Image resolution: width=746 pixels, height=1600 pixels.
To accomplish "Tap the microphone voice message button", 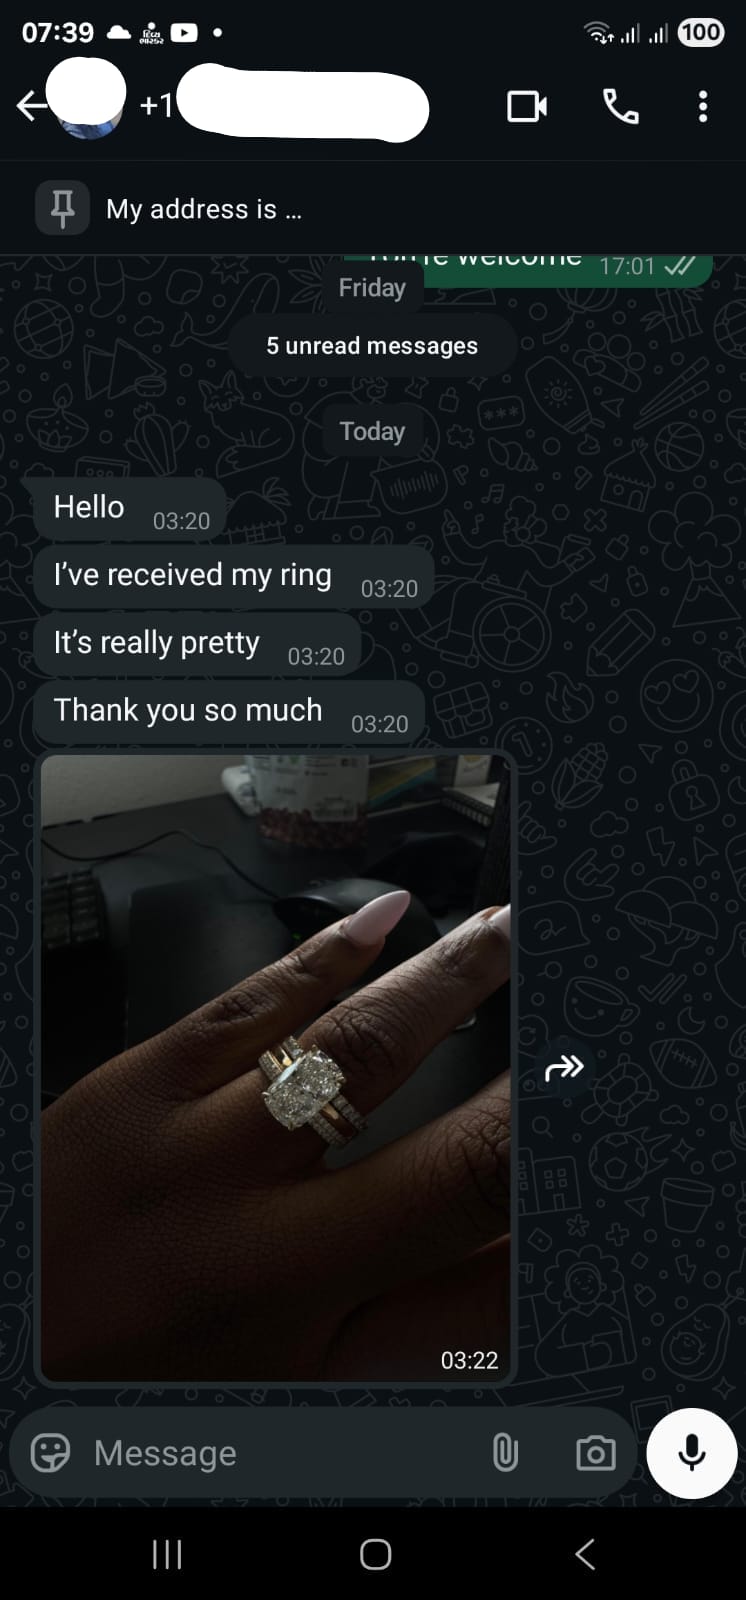I will coord(691,1453).
